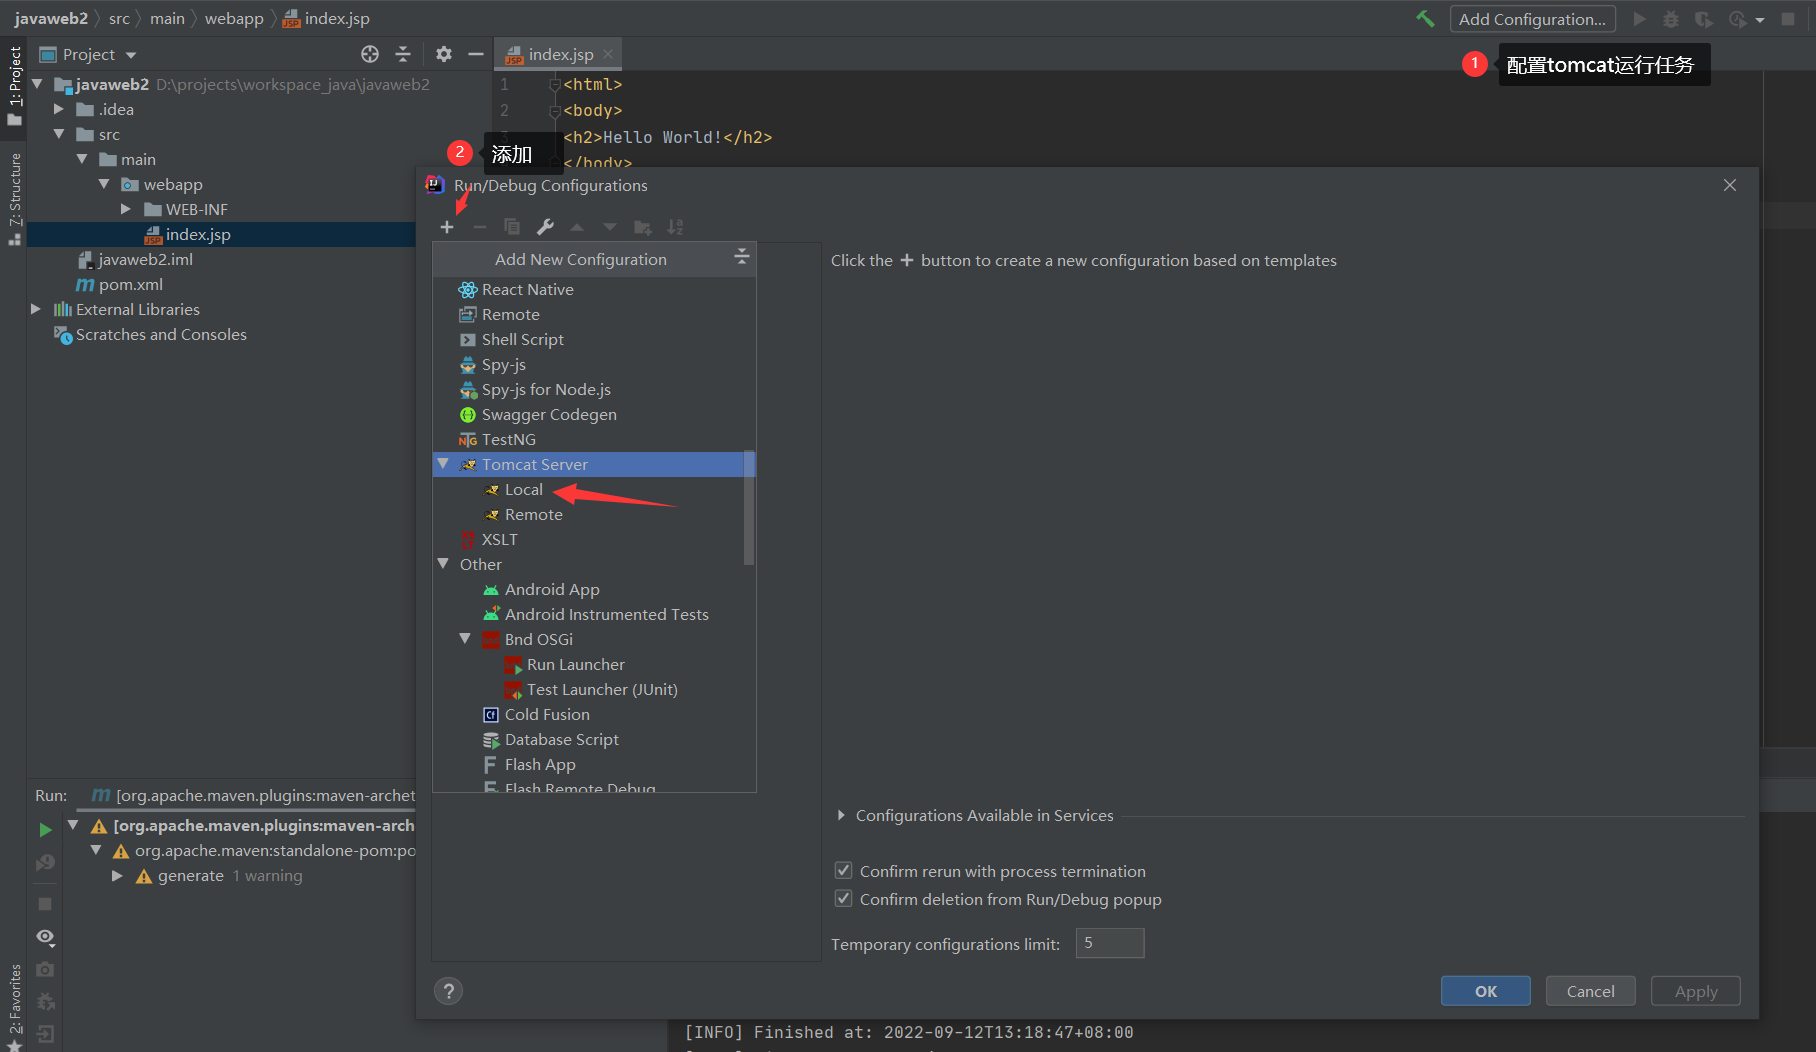This screenshot has width=1816, height=1052.
Task: Select Cold Fusion configuration type
Action: 536,714
